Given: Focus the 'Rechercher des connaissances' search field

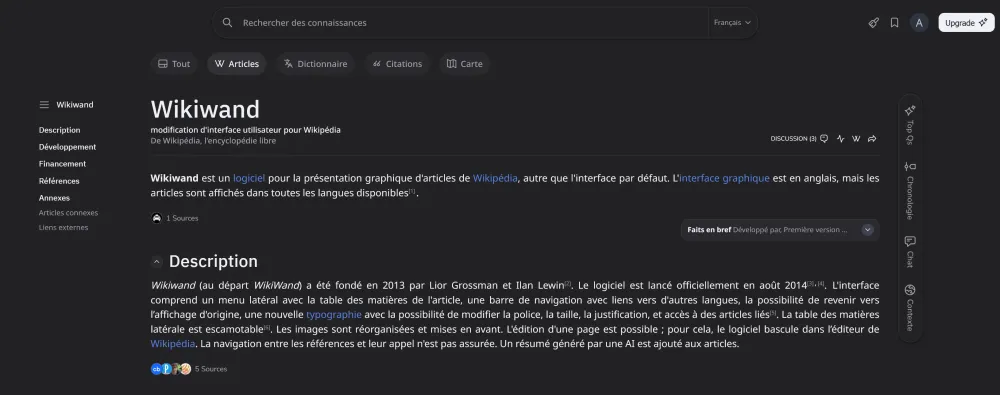Looking at the screenshot, I should (459, 23).
